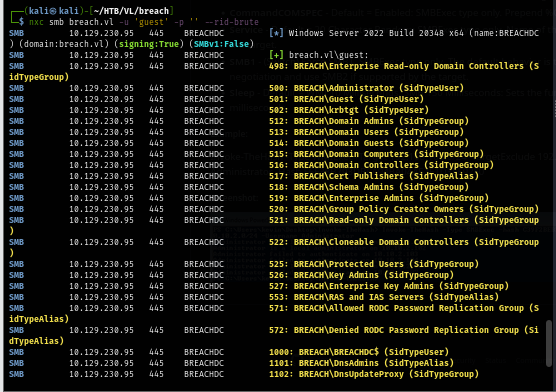Click the wrapped 'idTypeAlias)' line fragment
The image size is (556, 392).
pyautogui.click(x=39, y=319)
